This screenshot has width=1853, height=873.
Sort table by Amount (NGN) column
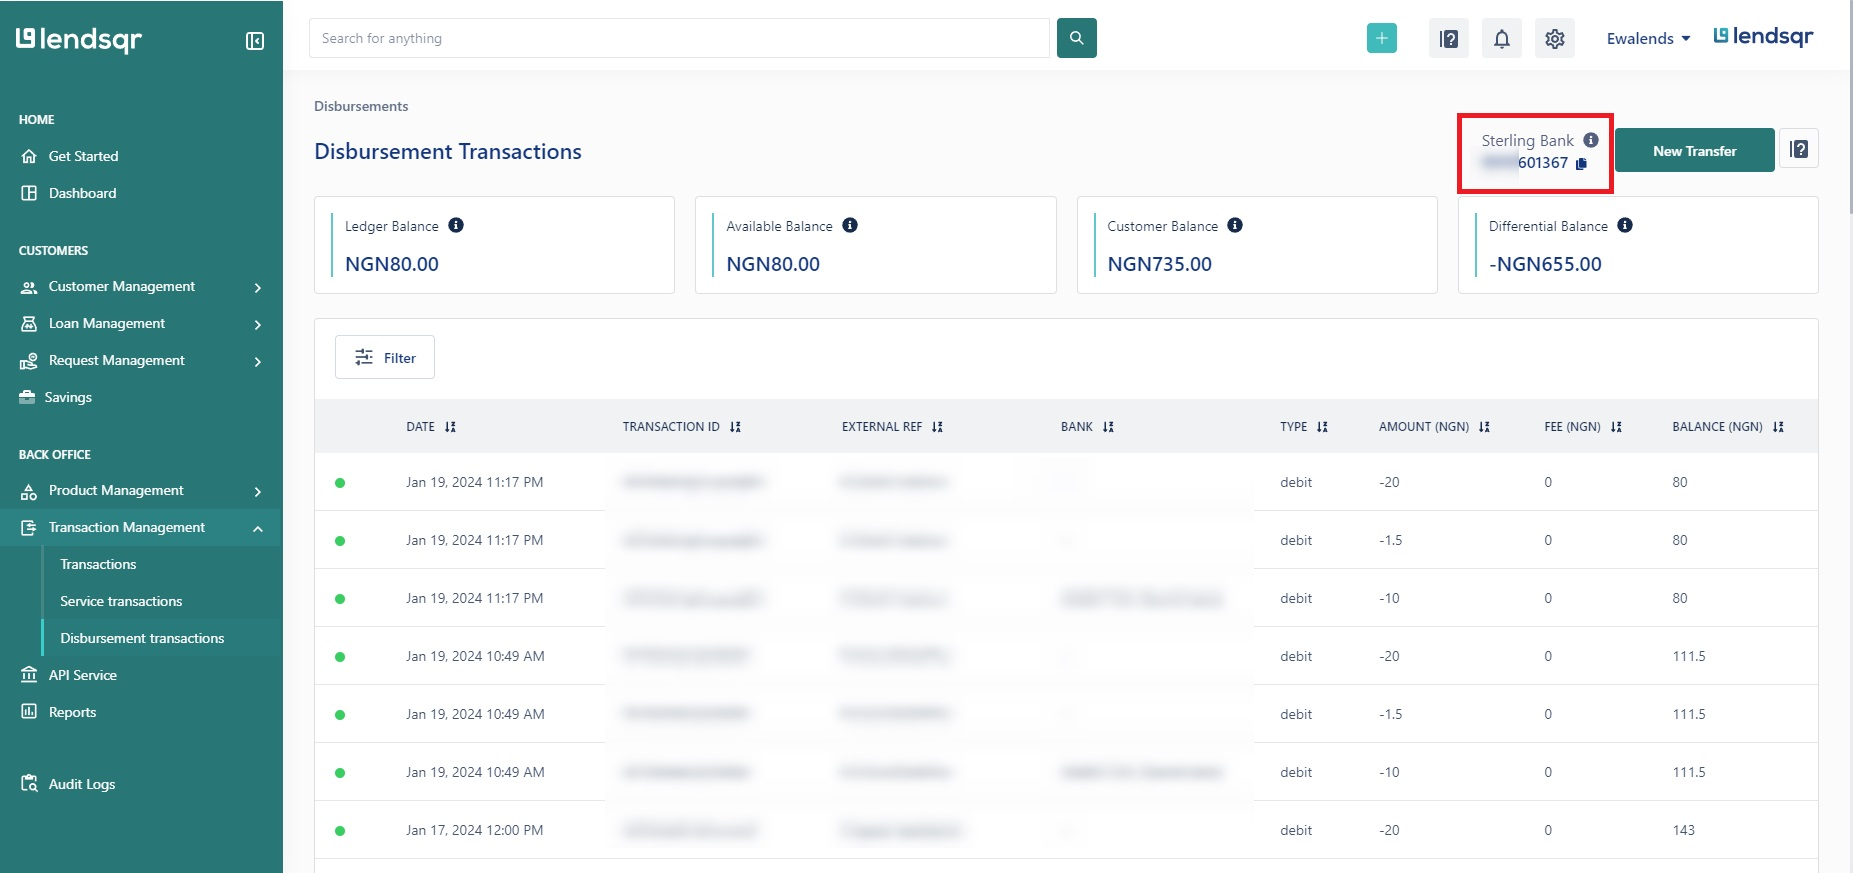(x=1484, y=427)
